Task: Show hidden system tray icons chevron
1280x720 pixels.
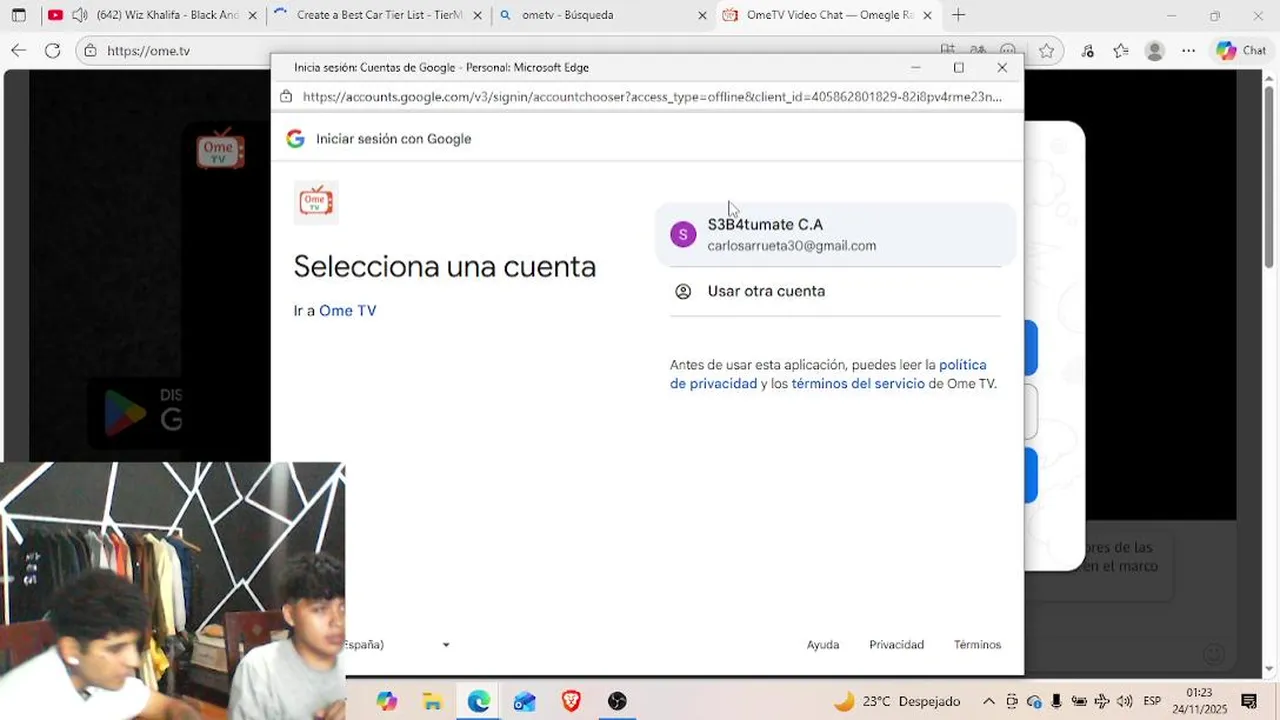Action: [x=989, y=701]
